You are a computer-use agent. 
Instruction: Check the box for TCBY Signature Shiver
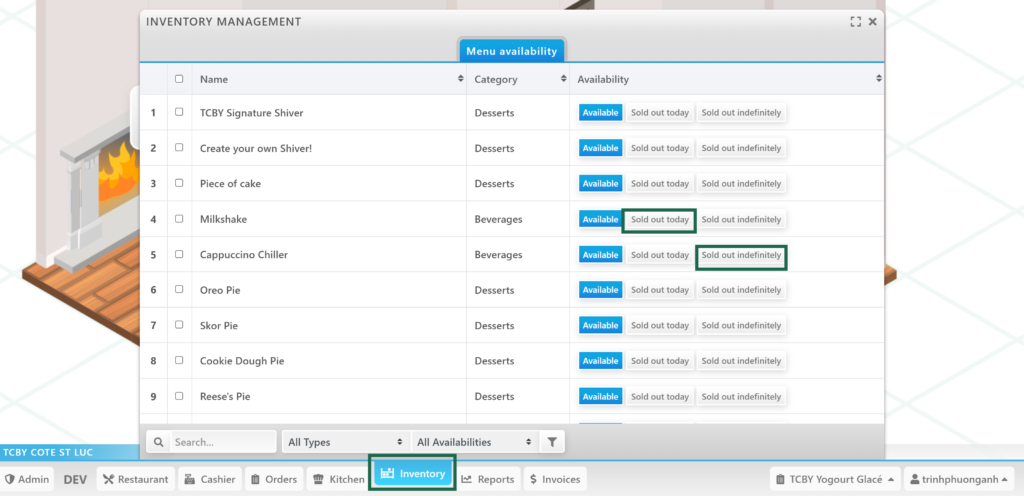(x=179, y=112)
